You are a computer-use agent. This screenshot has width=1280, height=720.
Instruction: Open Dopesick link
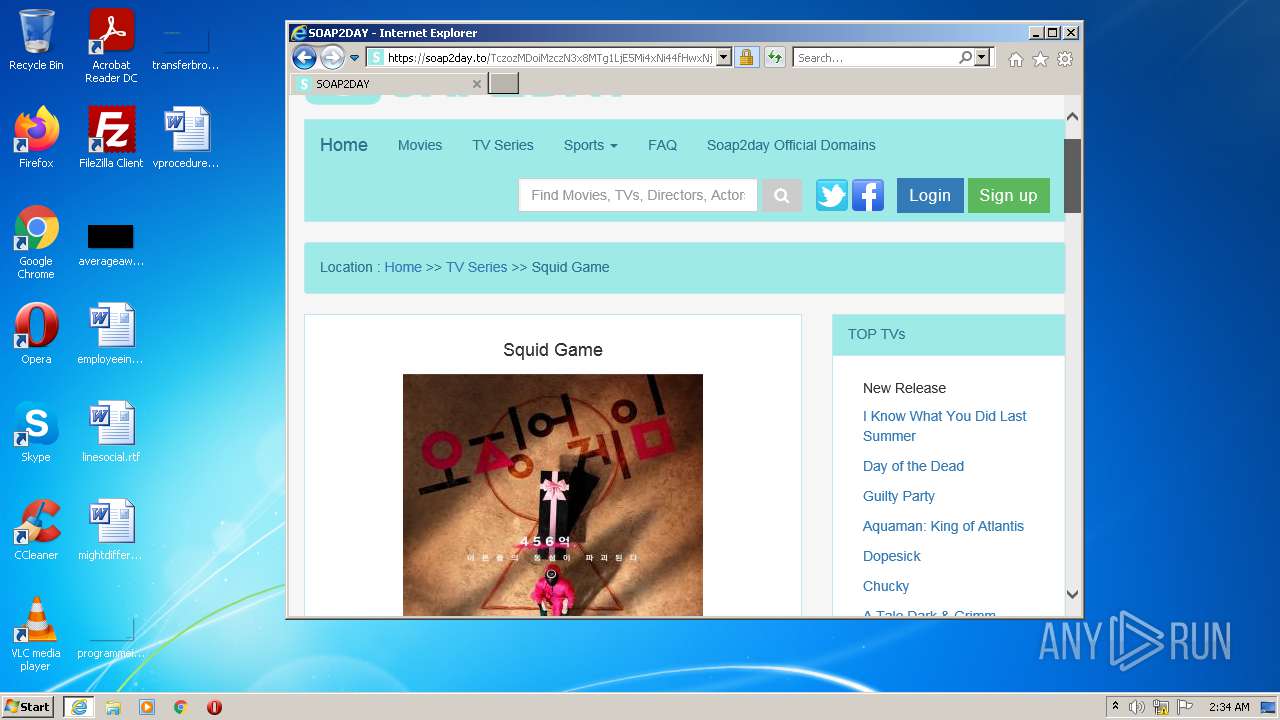pyautogui.click(x=892, y=556)
